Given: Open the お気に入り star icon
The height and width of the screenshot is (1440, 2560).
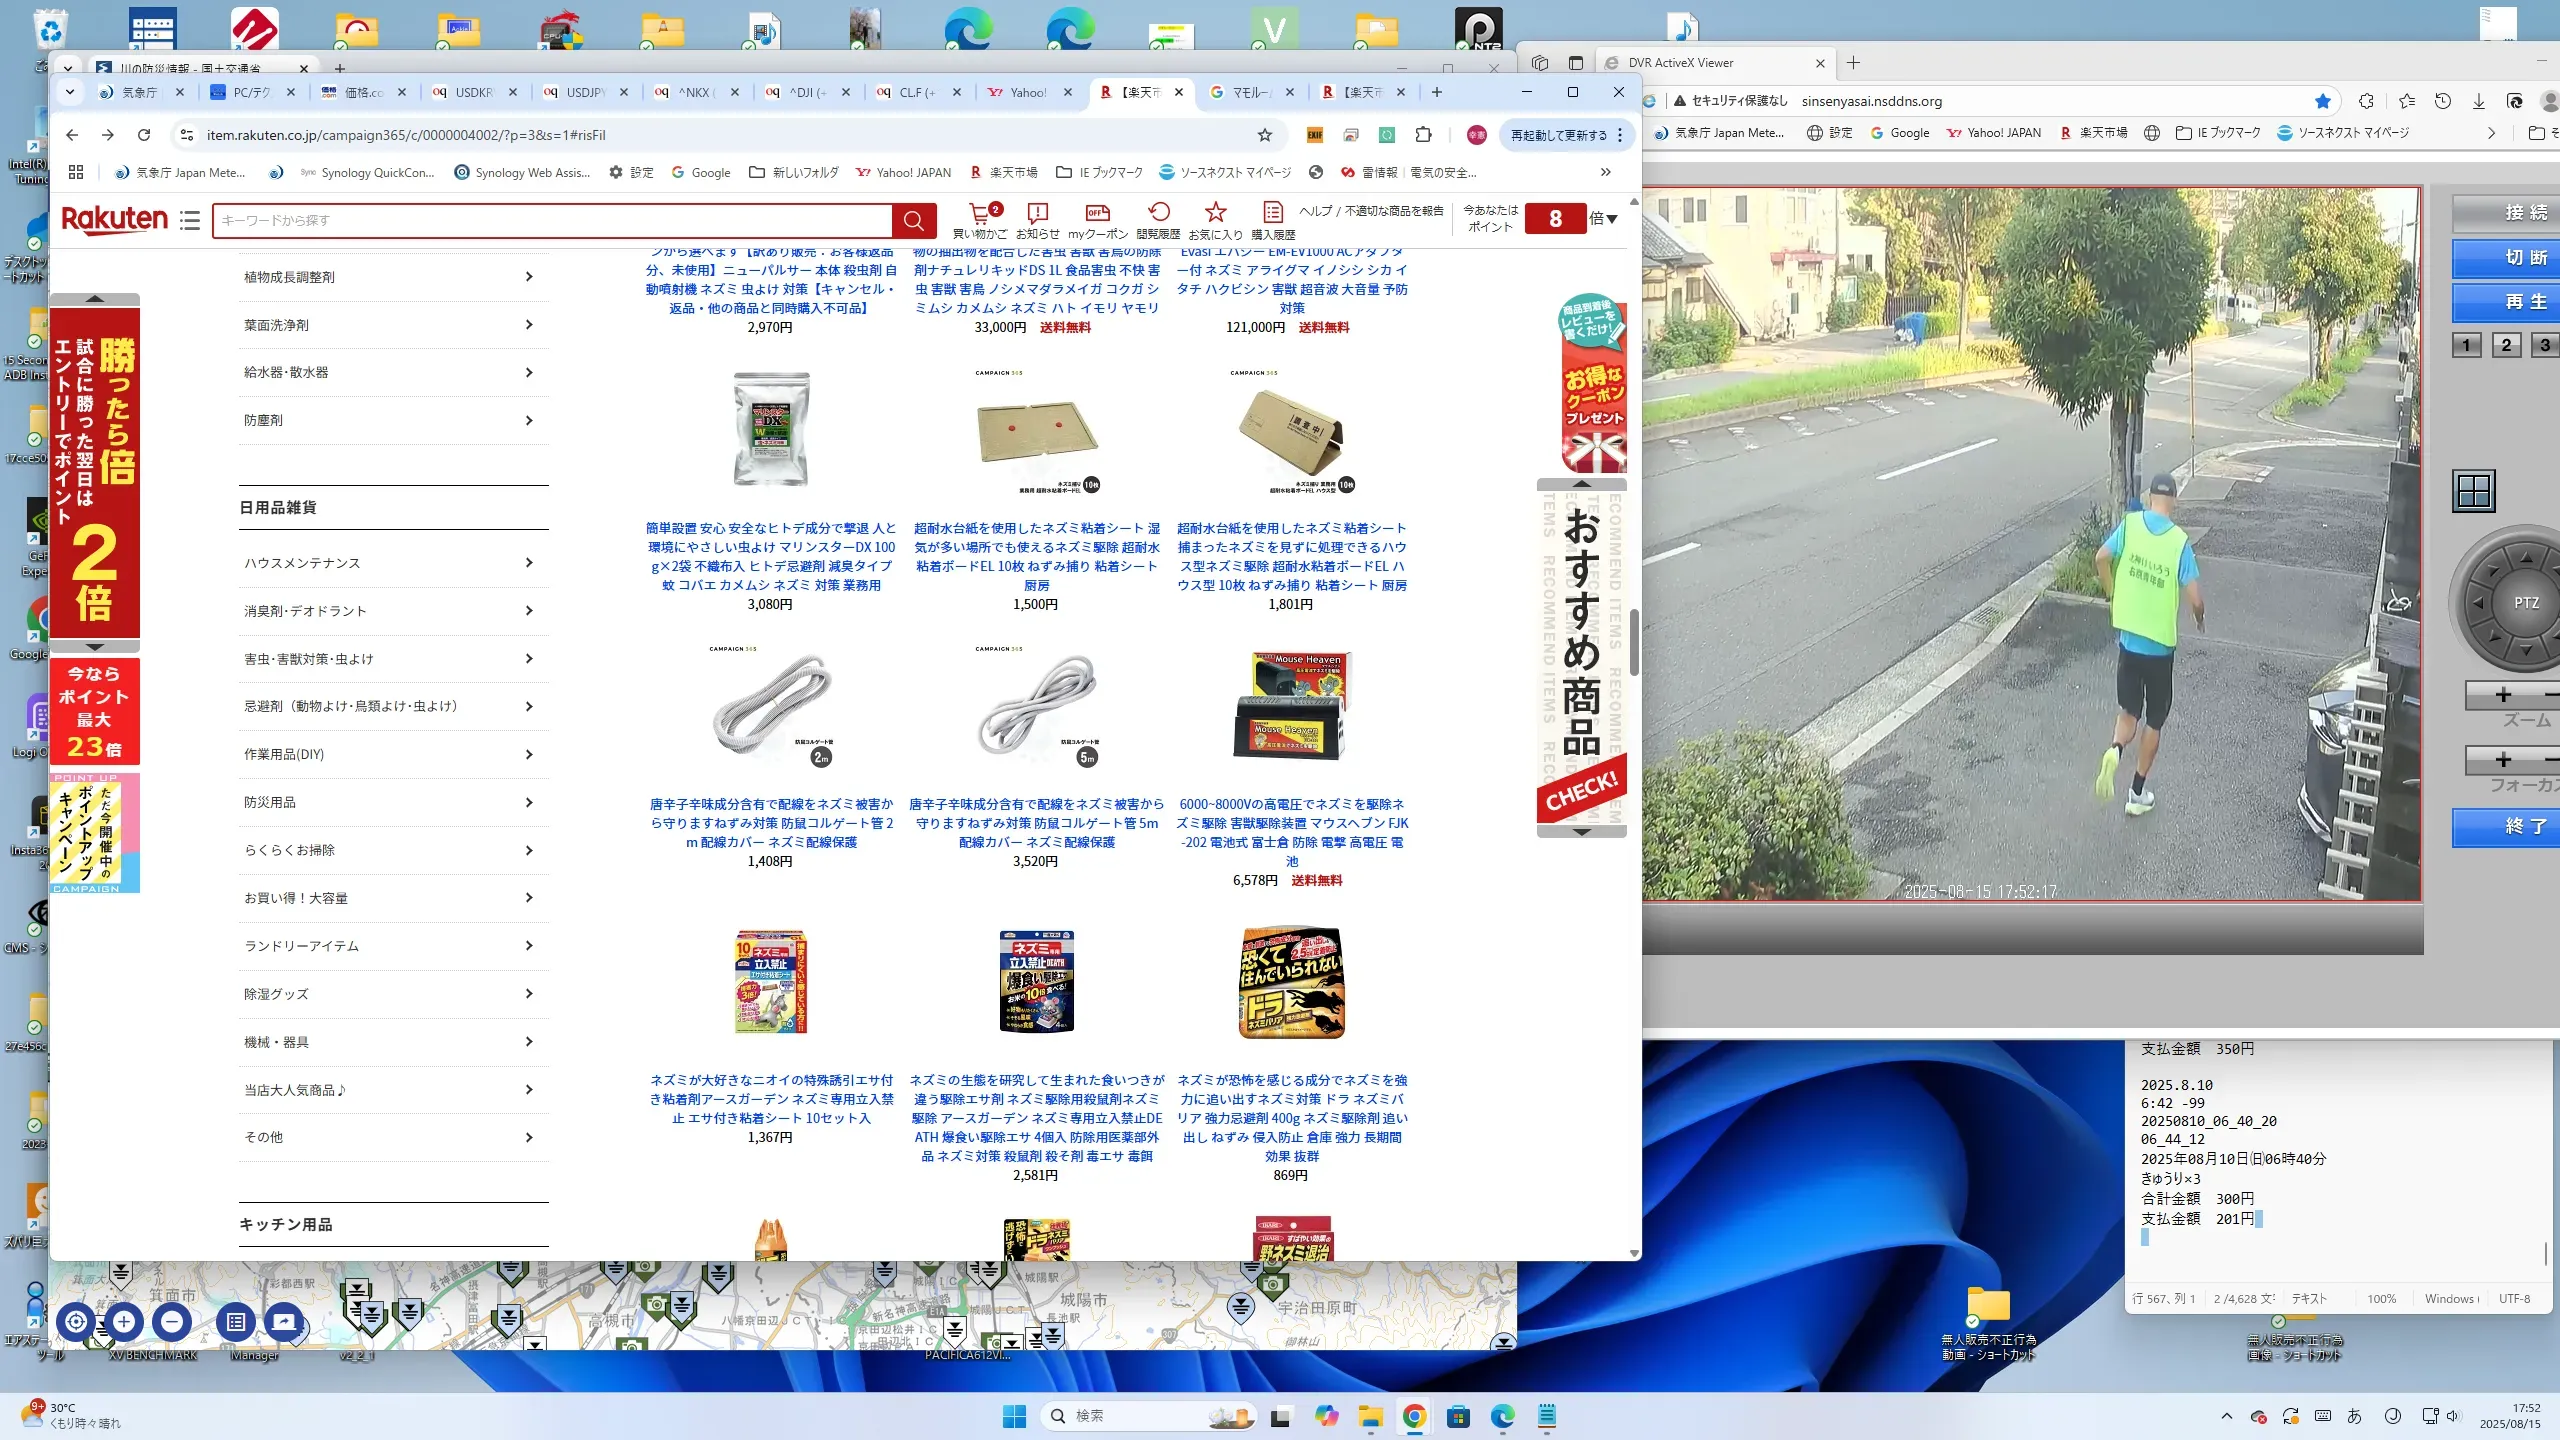Looking at the screenshot, I should coord(1215,213).
